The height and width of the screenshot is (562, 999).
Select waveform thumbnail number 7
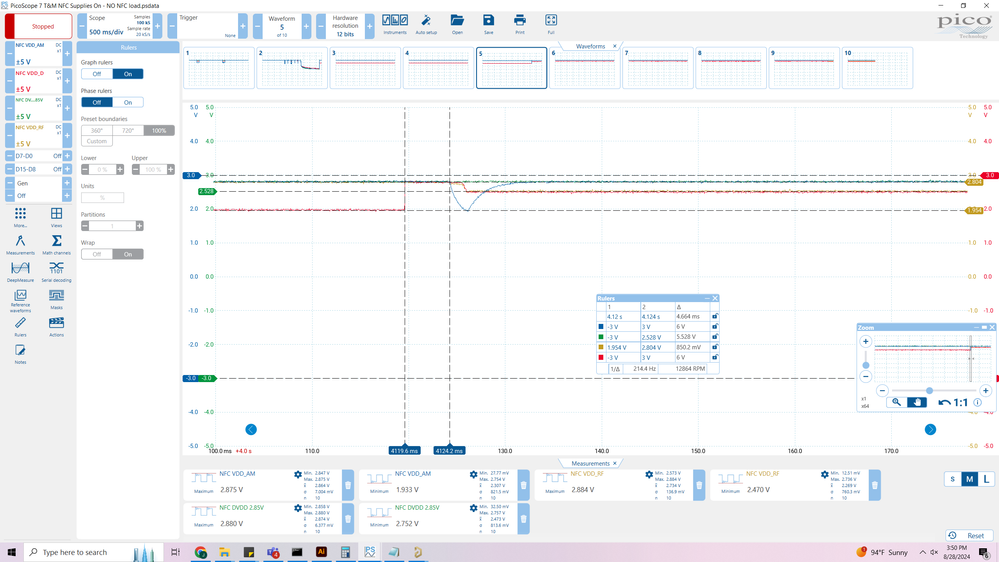657,70
